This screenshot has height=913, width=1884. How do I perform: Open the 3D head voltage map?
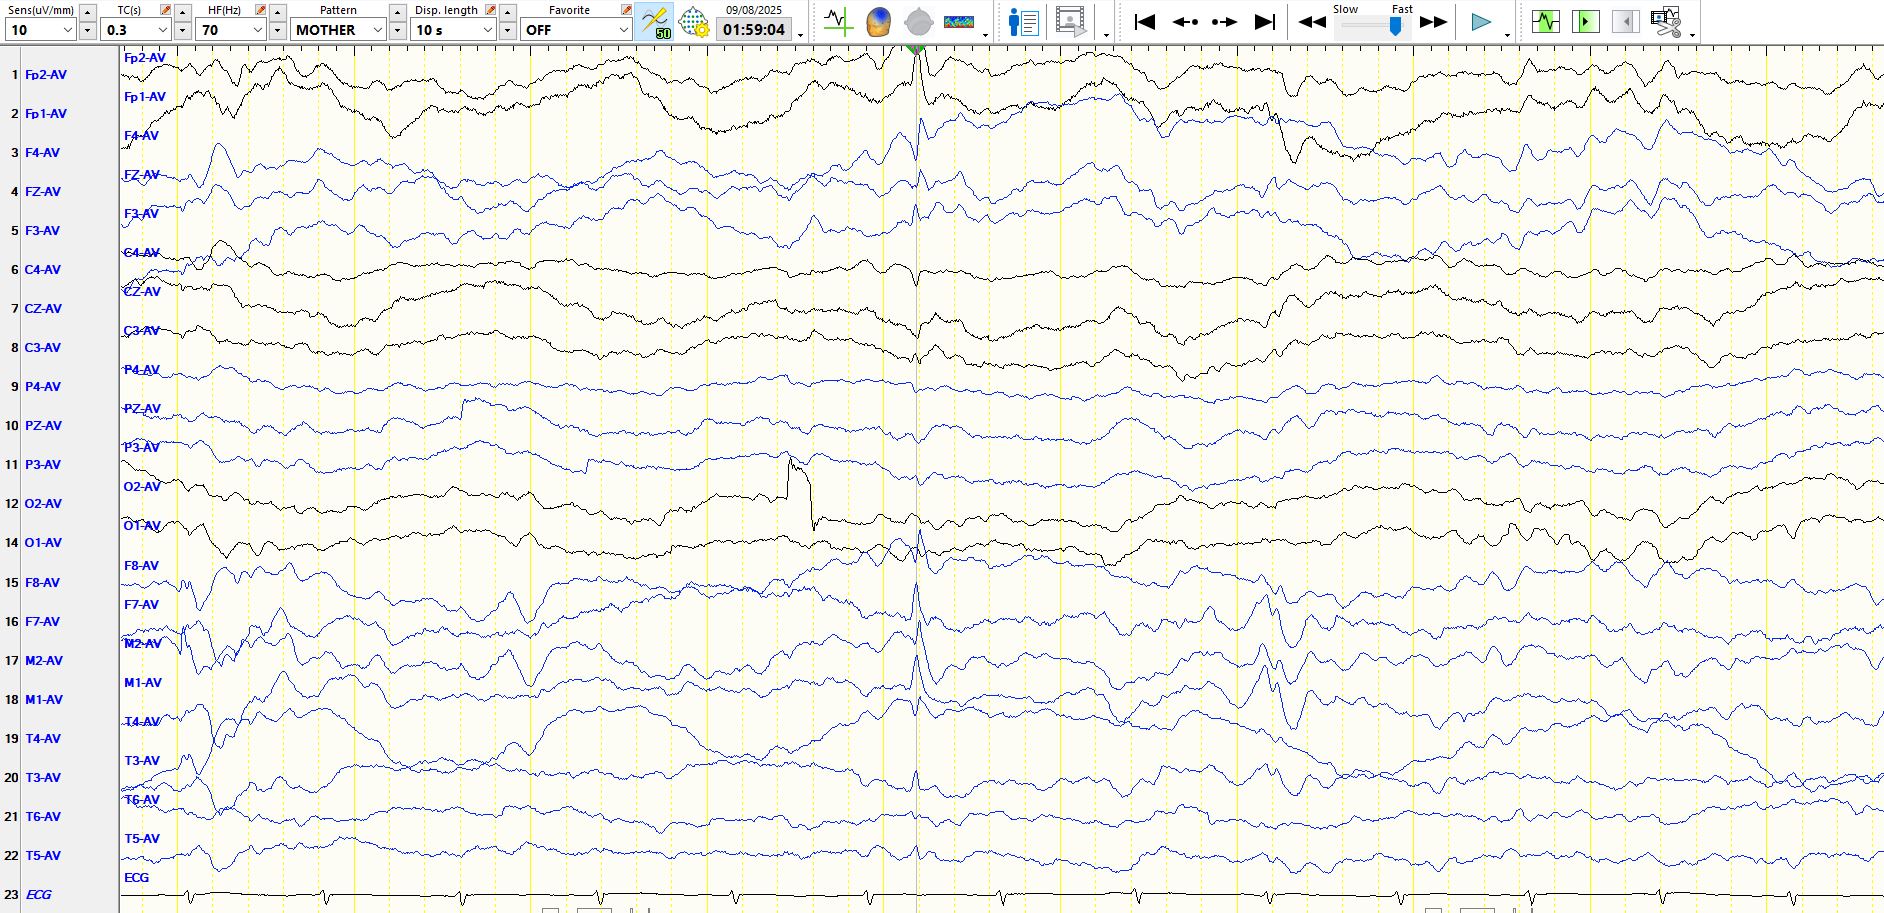pos(878,22)
